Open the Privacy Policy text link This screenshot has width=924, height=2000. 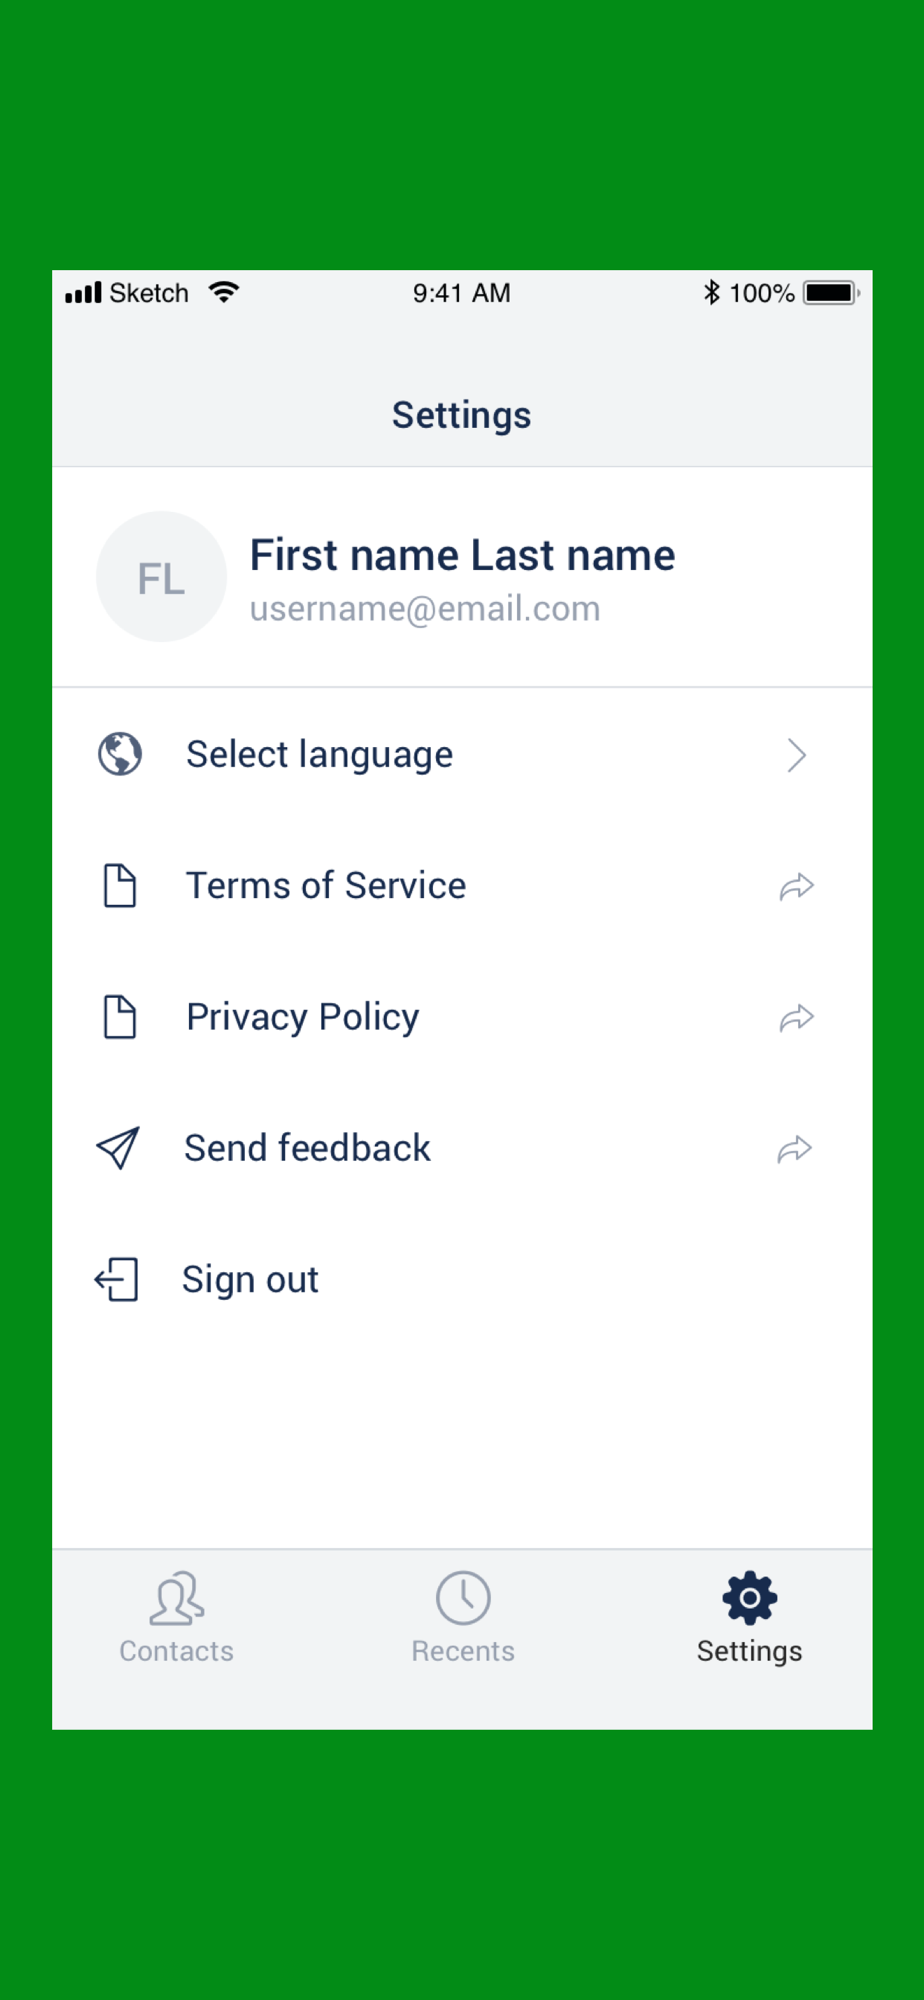[303, 1018]
